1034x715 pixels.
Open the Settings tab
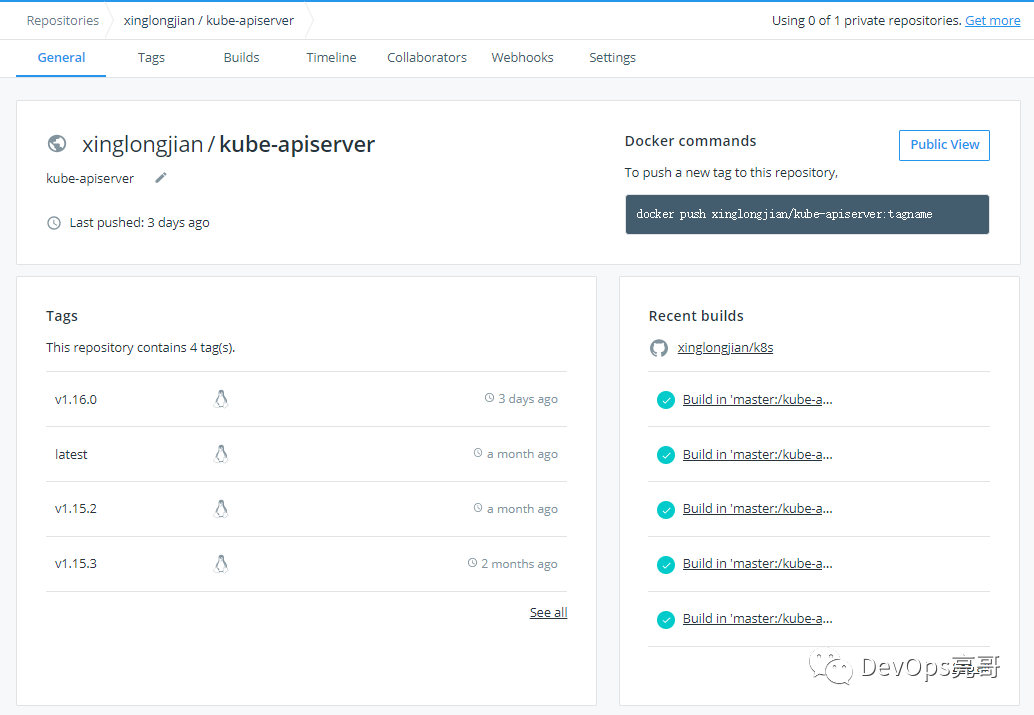(x=612, y=57)
